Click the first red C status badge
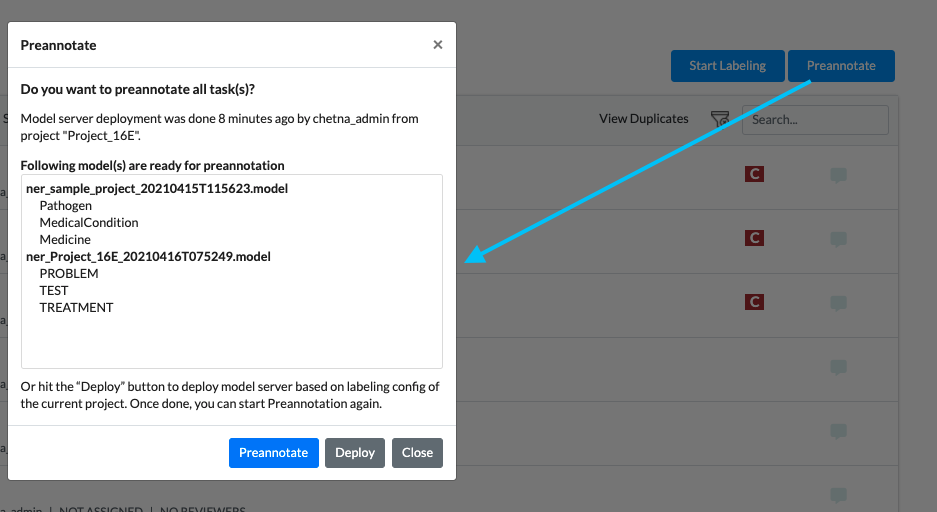 (x=754, y=174)
